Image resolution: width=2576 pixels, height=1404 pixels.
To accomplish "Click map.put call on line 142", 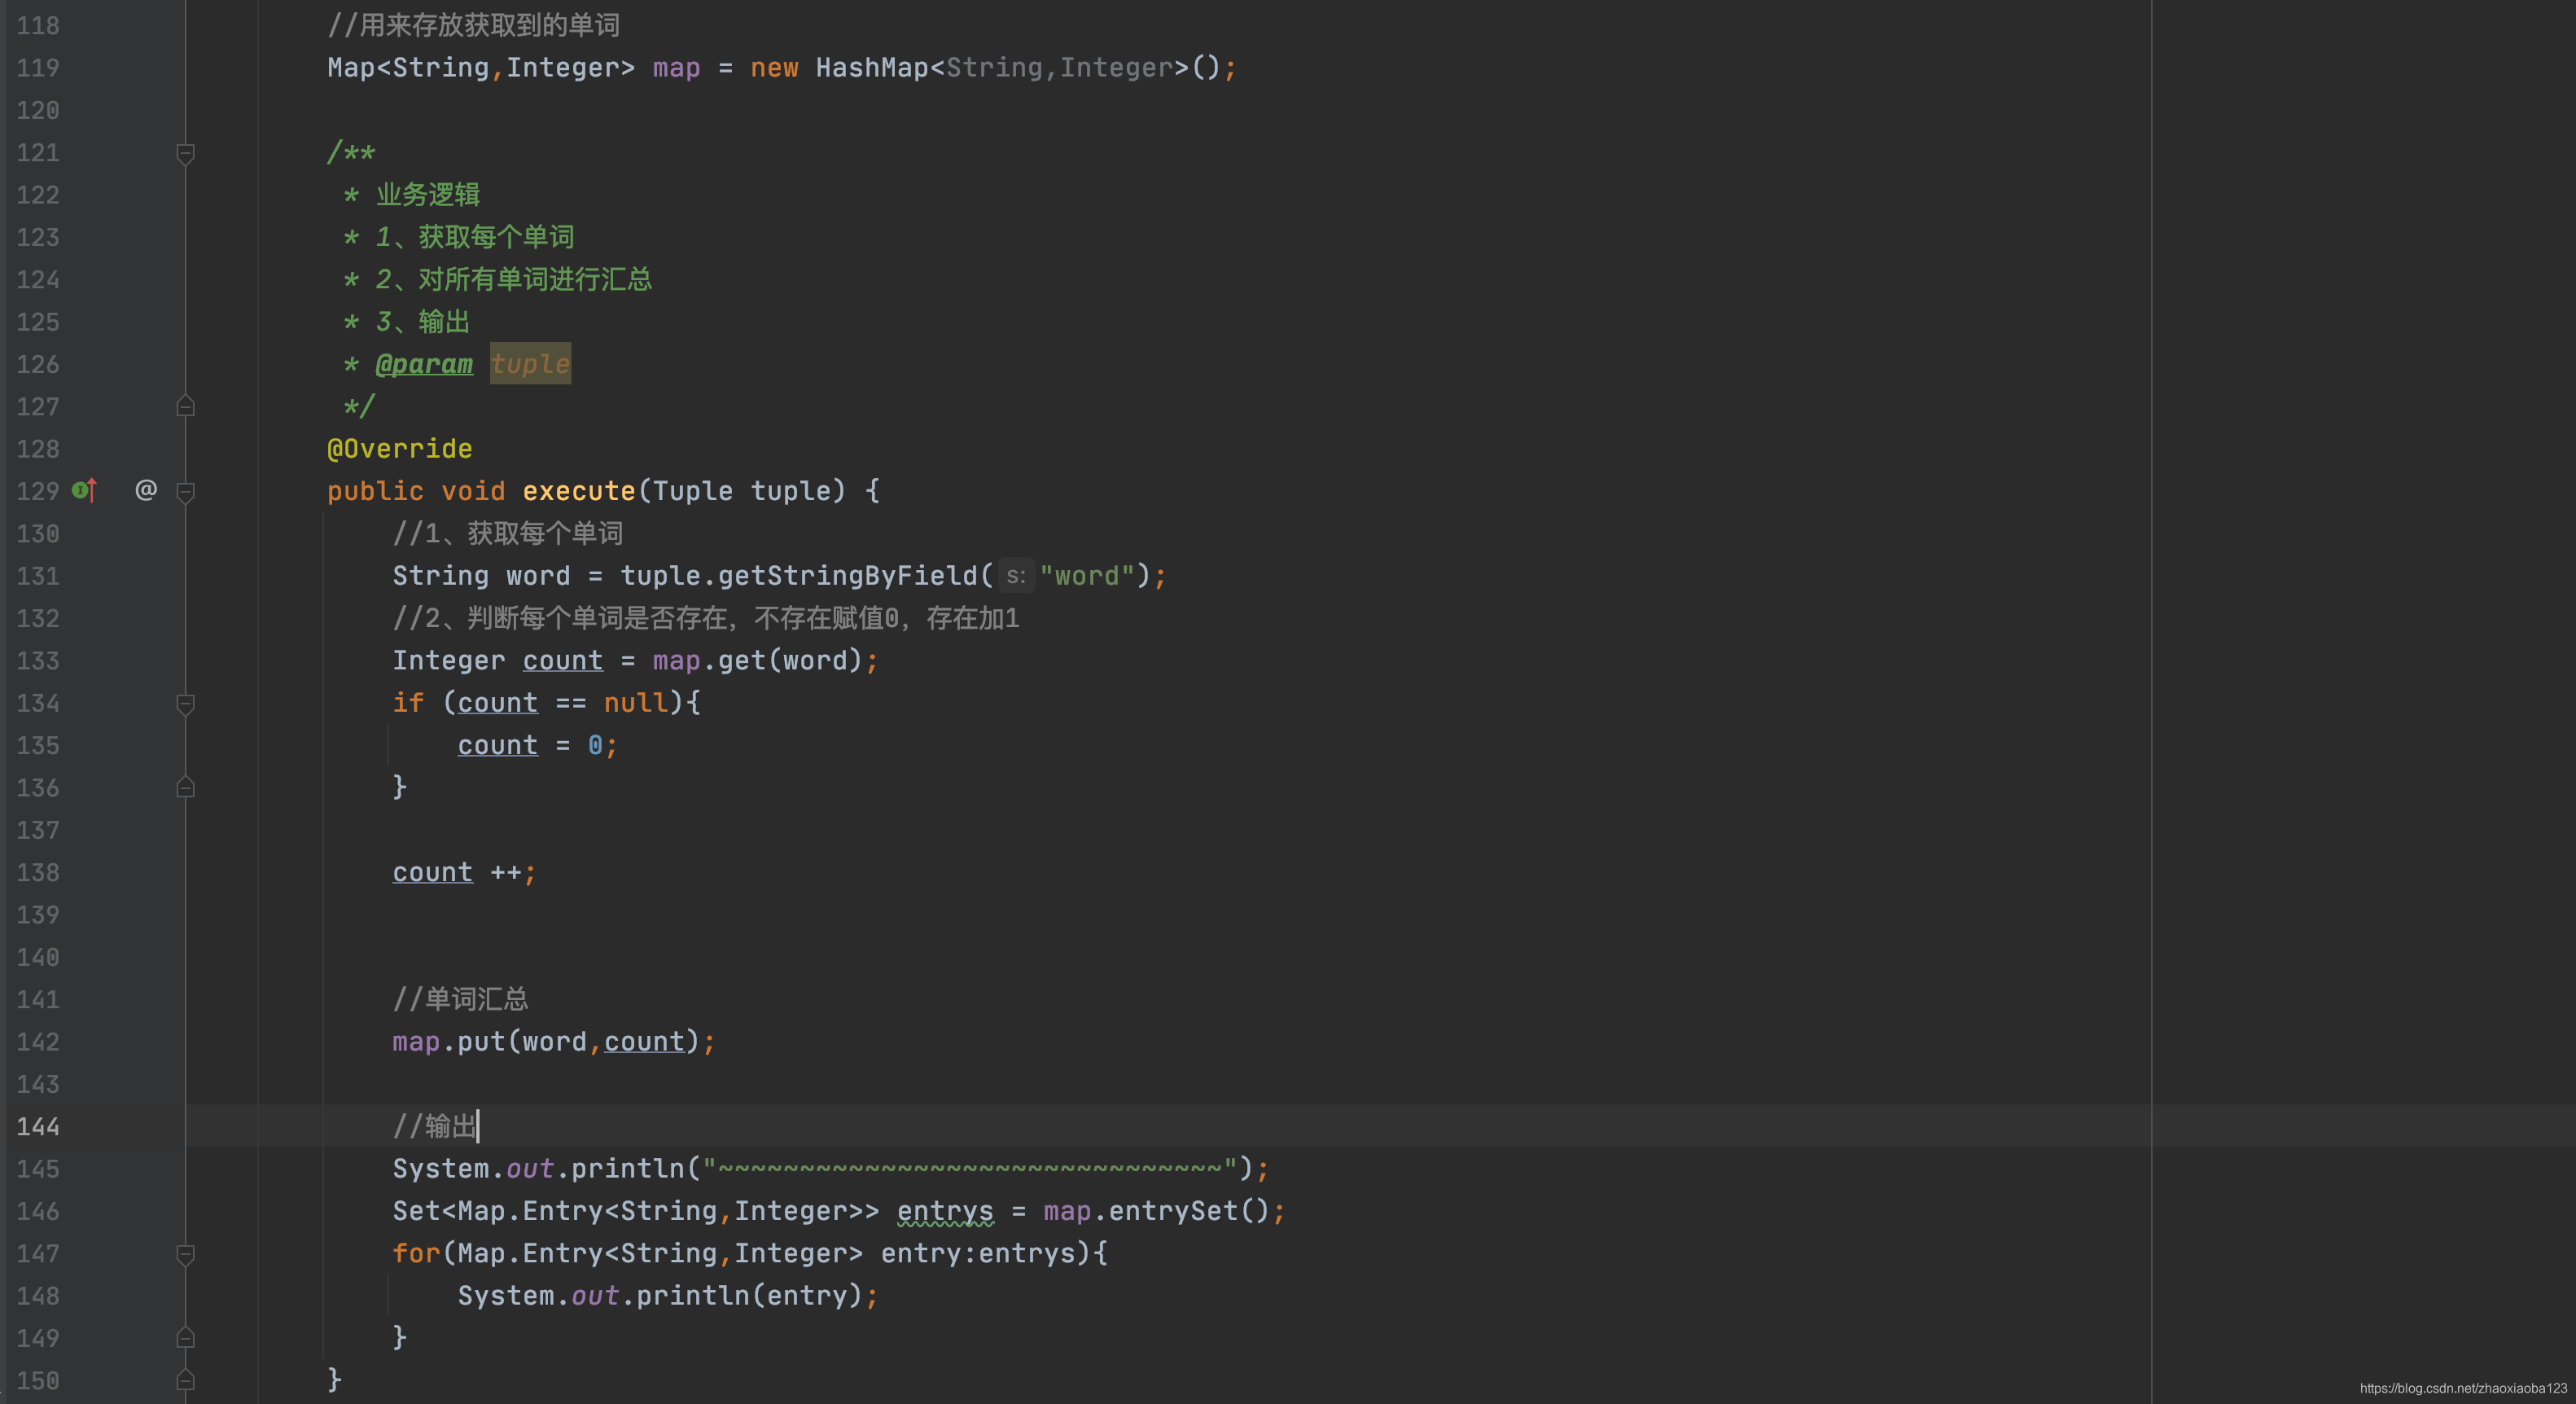I will tap(554, 1042).
